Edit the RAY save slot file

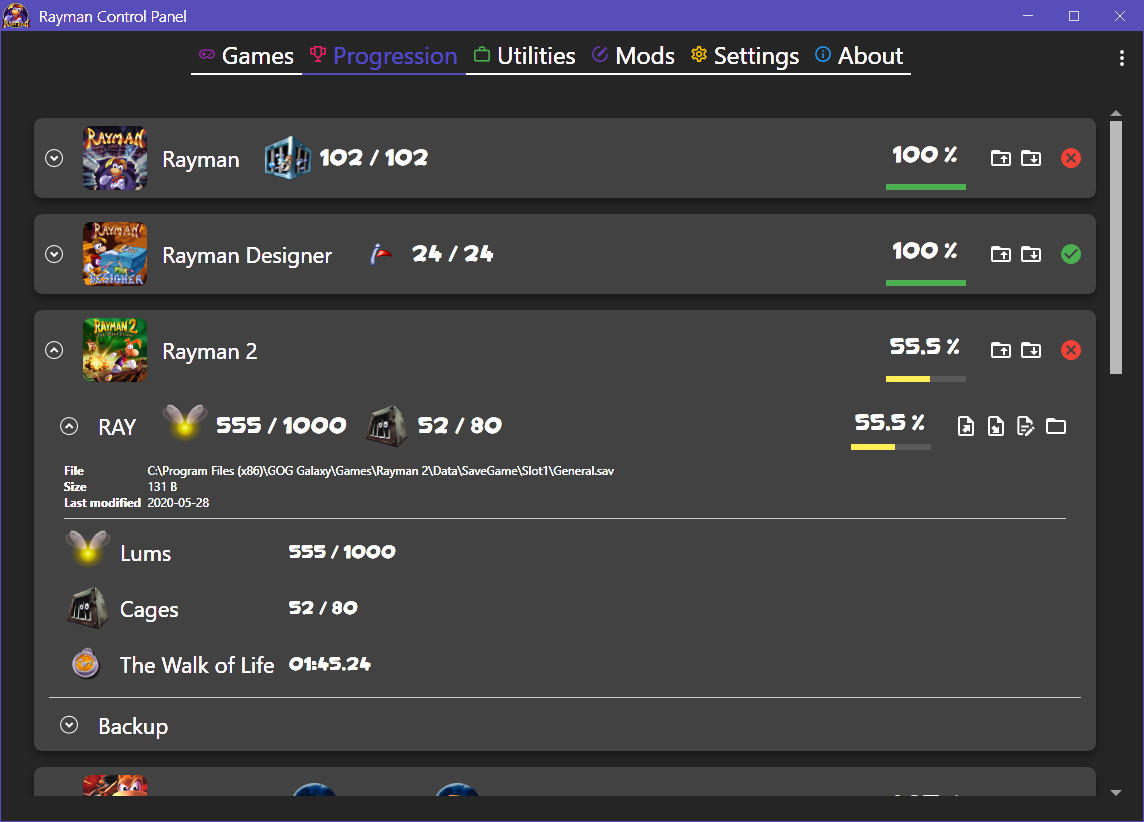click(1025, 425)
